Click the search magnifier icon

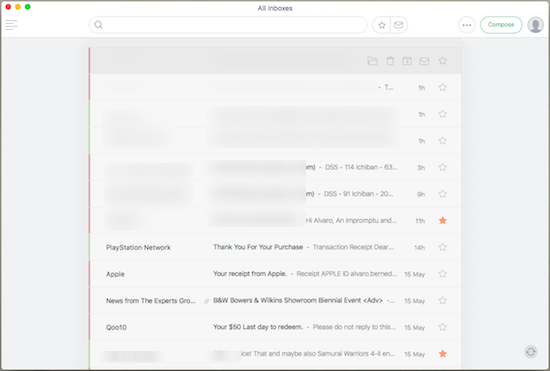[x=99, y=25]
